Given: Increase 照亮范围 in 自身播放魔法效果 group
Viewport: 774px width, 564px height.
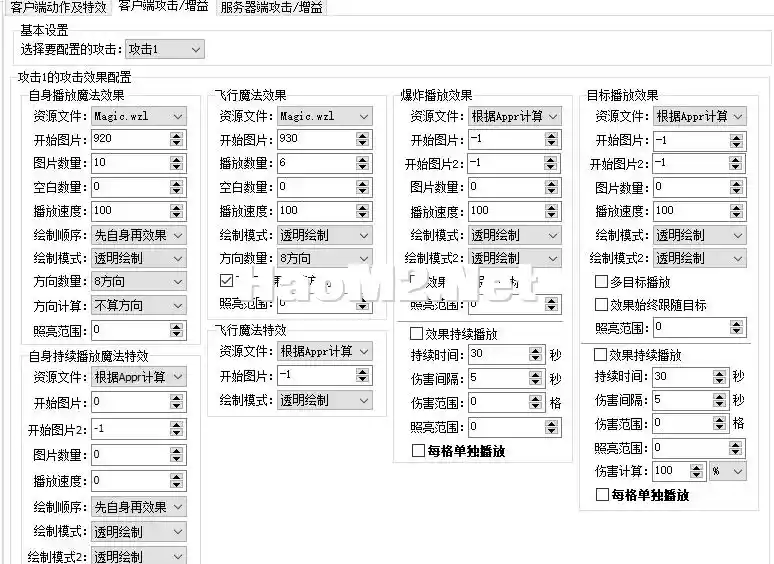Looking at the screenshot, I should pyautogui.click(x=176, y=326).
